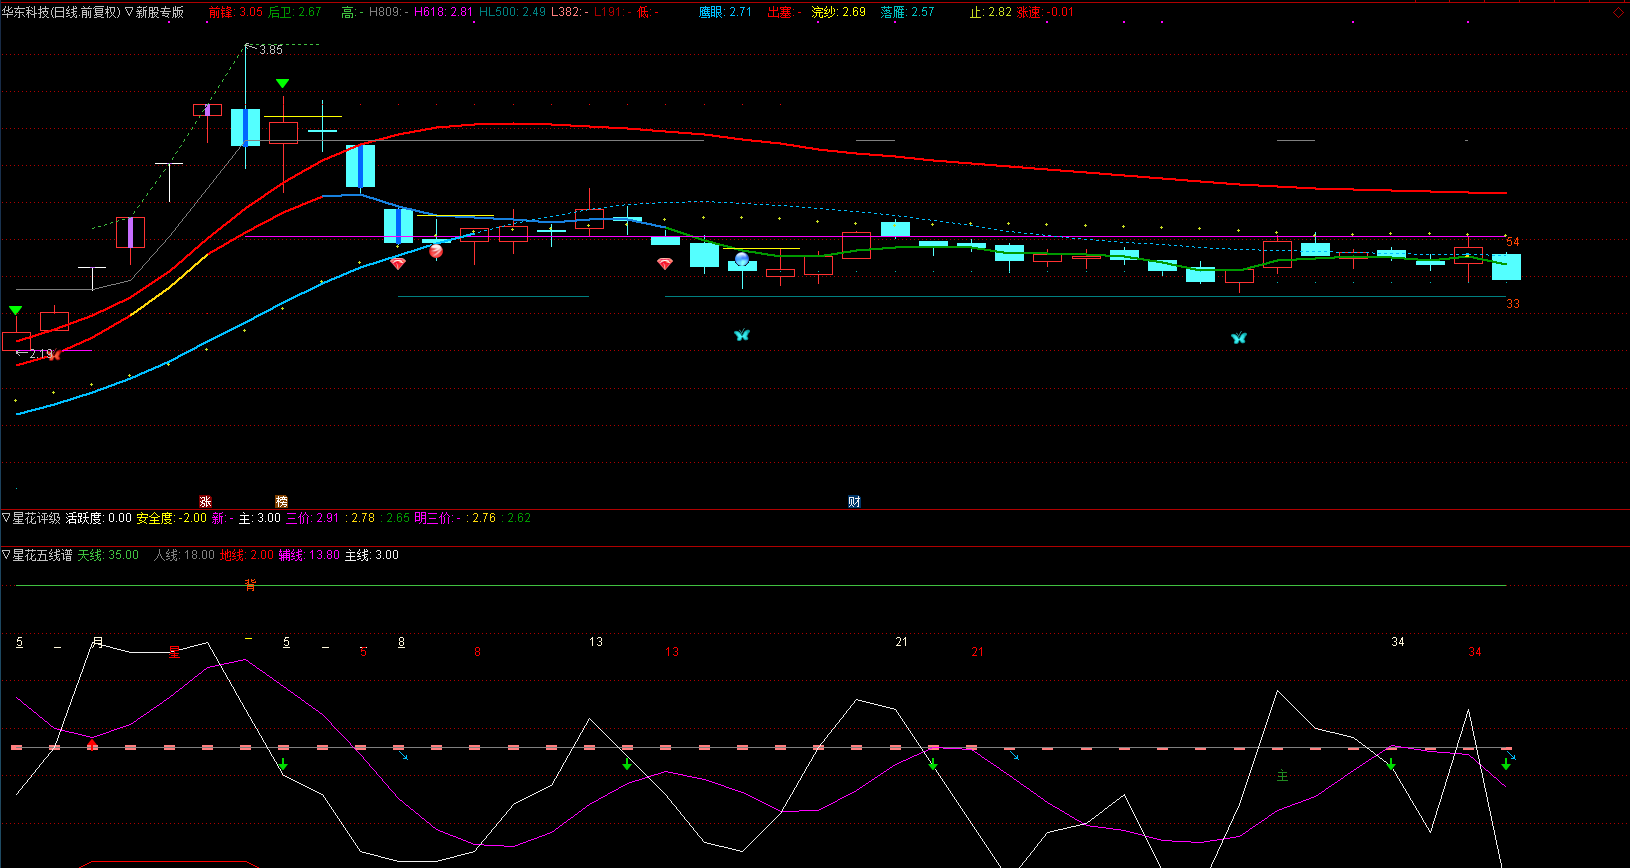Click the small red butterfly near 2.19
1630x868 pixels.
tap(55, 355)
